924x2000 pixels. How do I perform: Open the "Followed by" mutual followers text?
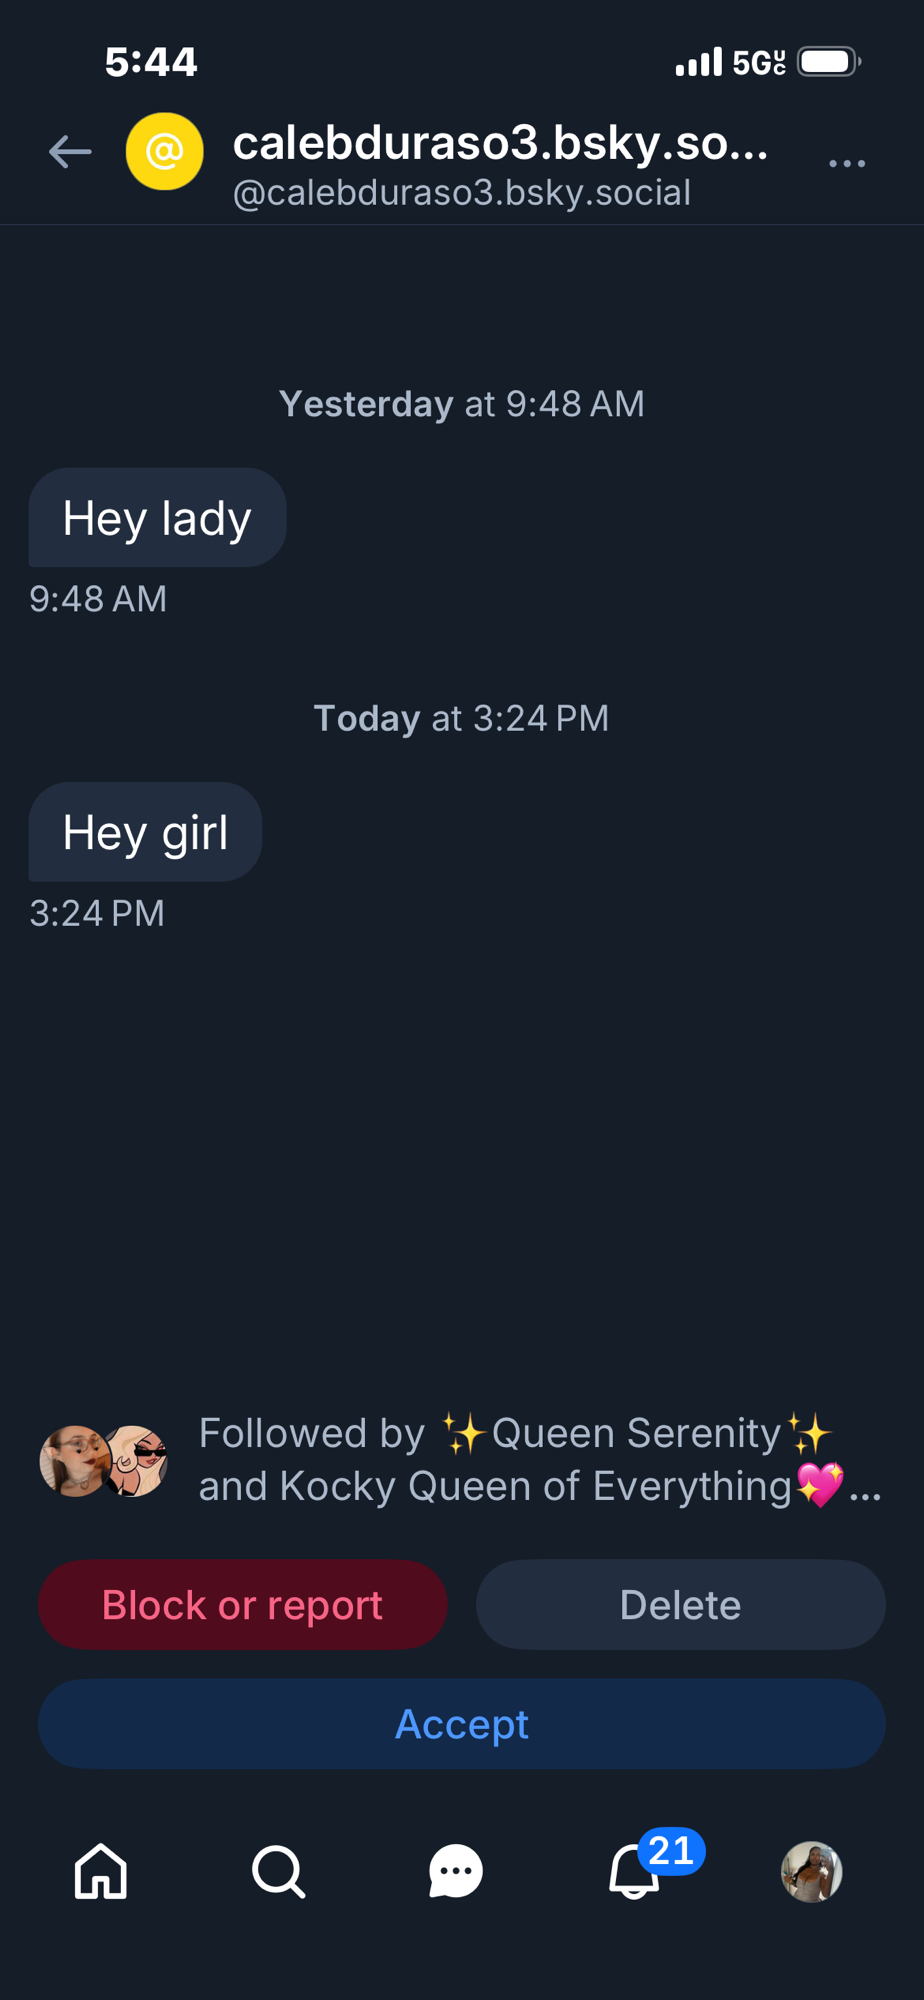[x=520, y=1460]
